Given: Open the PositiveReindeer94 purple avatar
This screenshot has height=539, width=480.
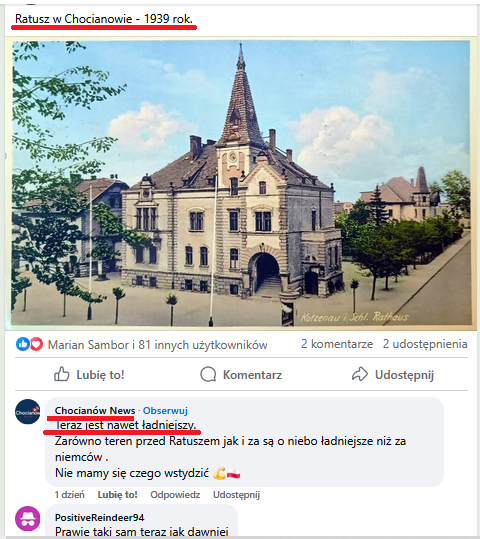Looking at the screenshot, I should point(28,519).
